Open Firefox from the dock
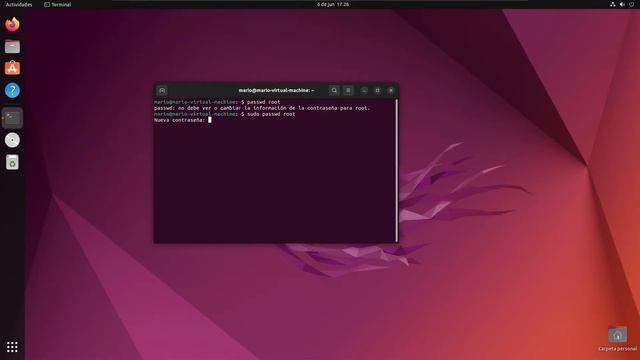The height and width of the screenshot is (360, 640). click(12, 24)
